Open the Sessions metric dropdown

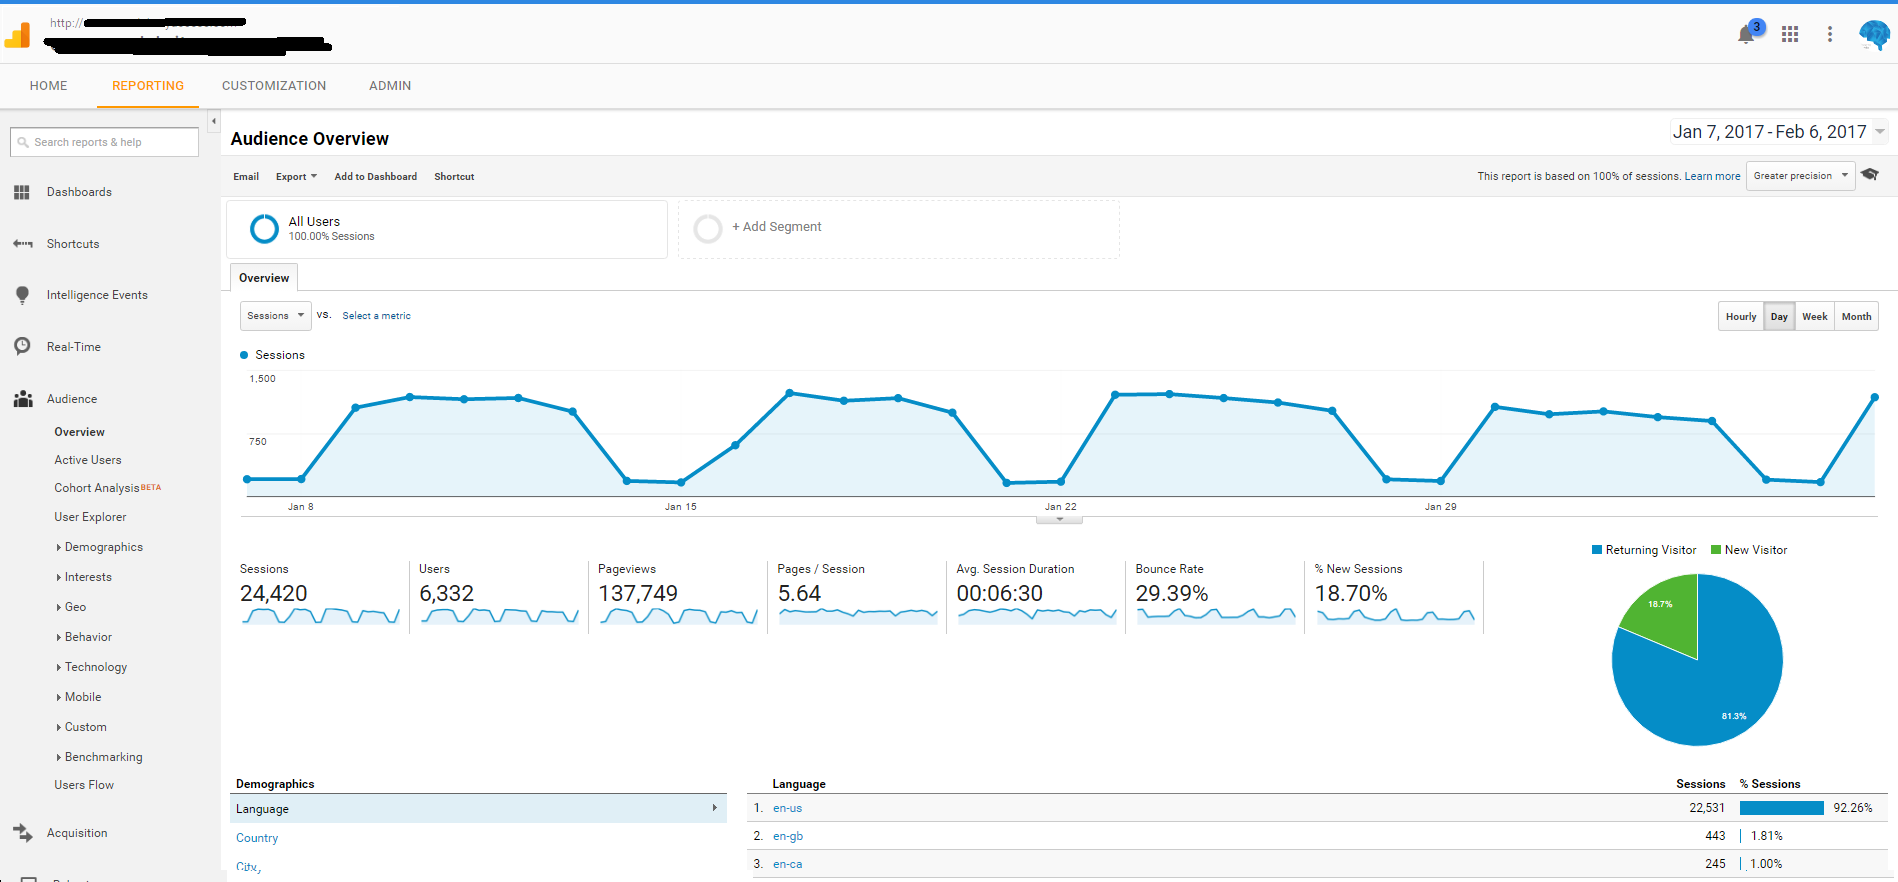pyautogui.click(x=275, y=316)
